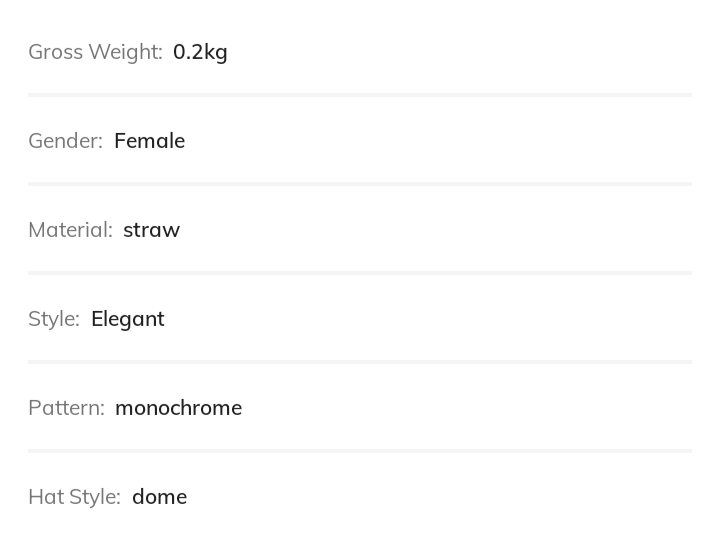Select the Elegant style value
Viewport: 720px width, 540px height.
127,319
